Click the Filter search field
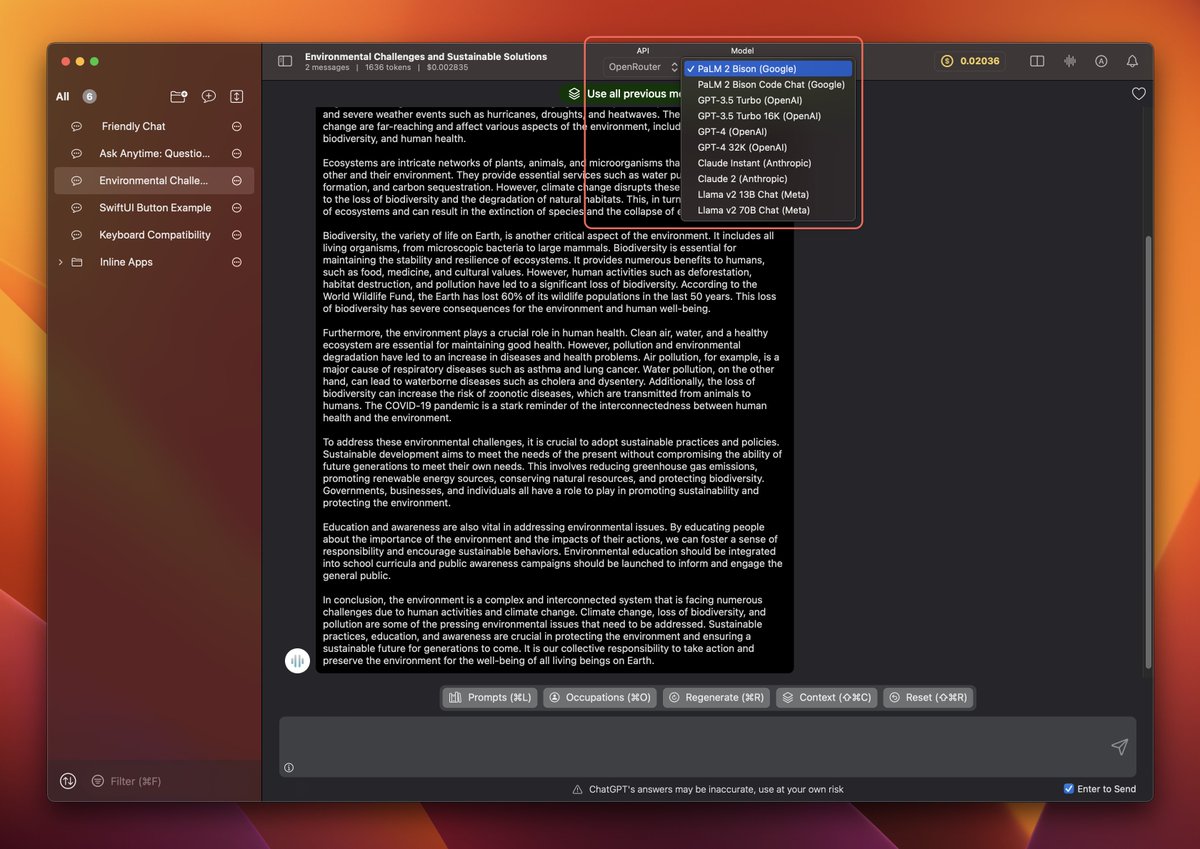 (135, 781)
